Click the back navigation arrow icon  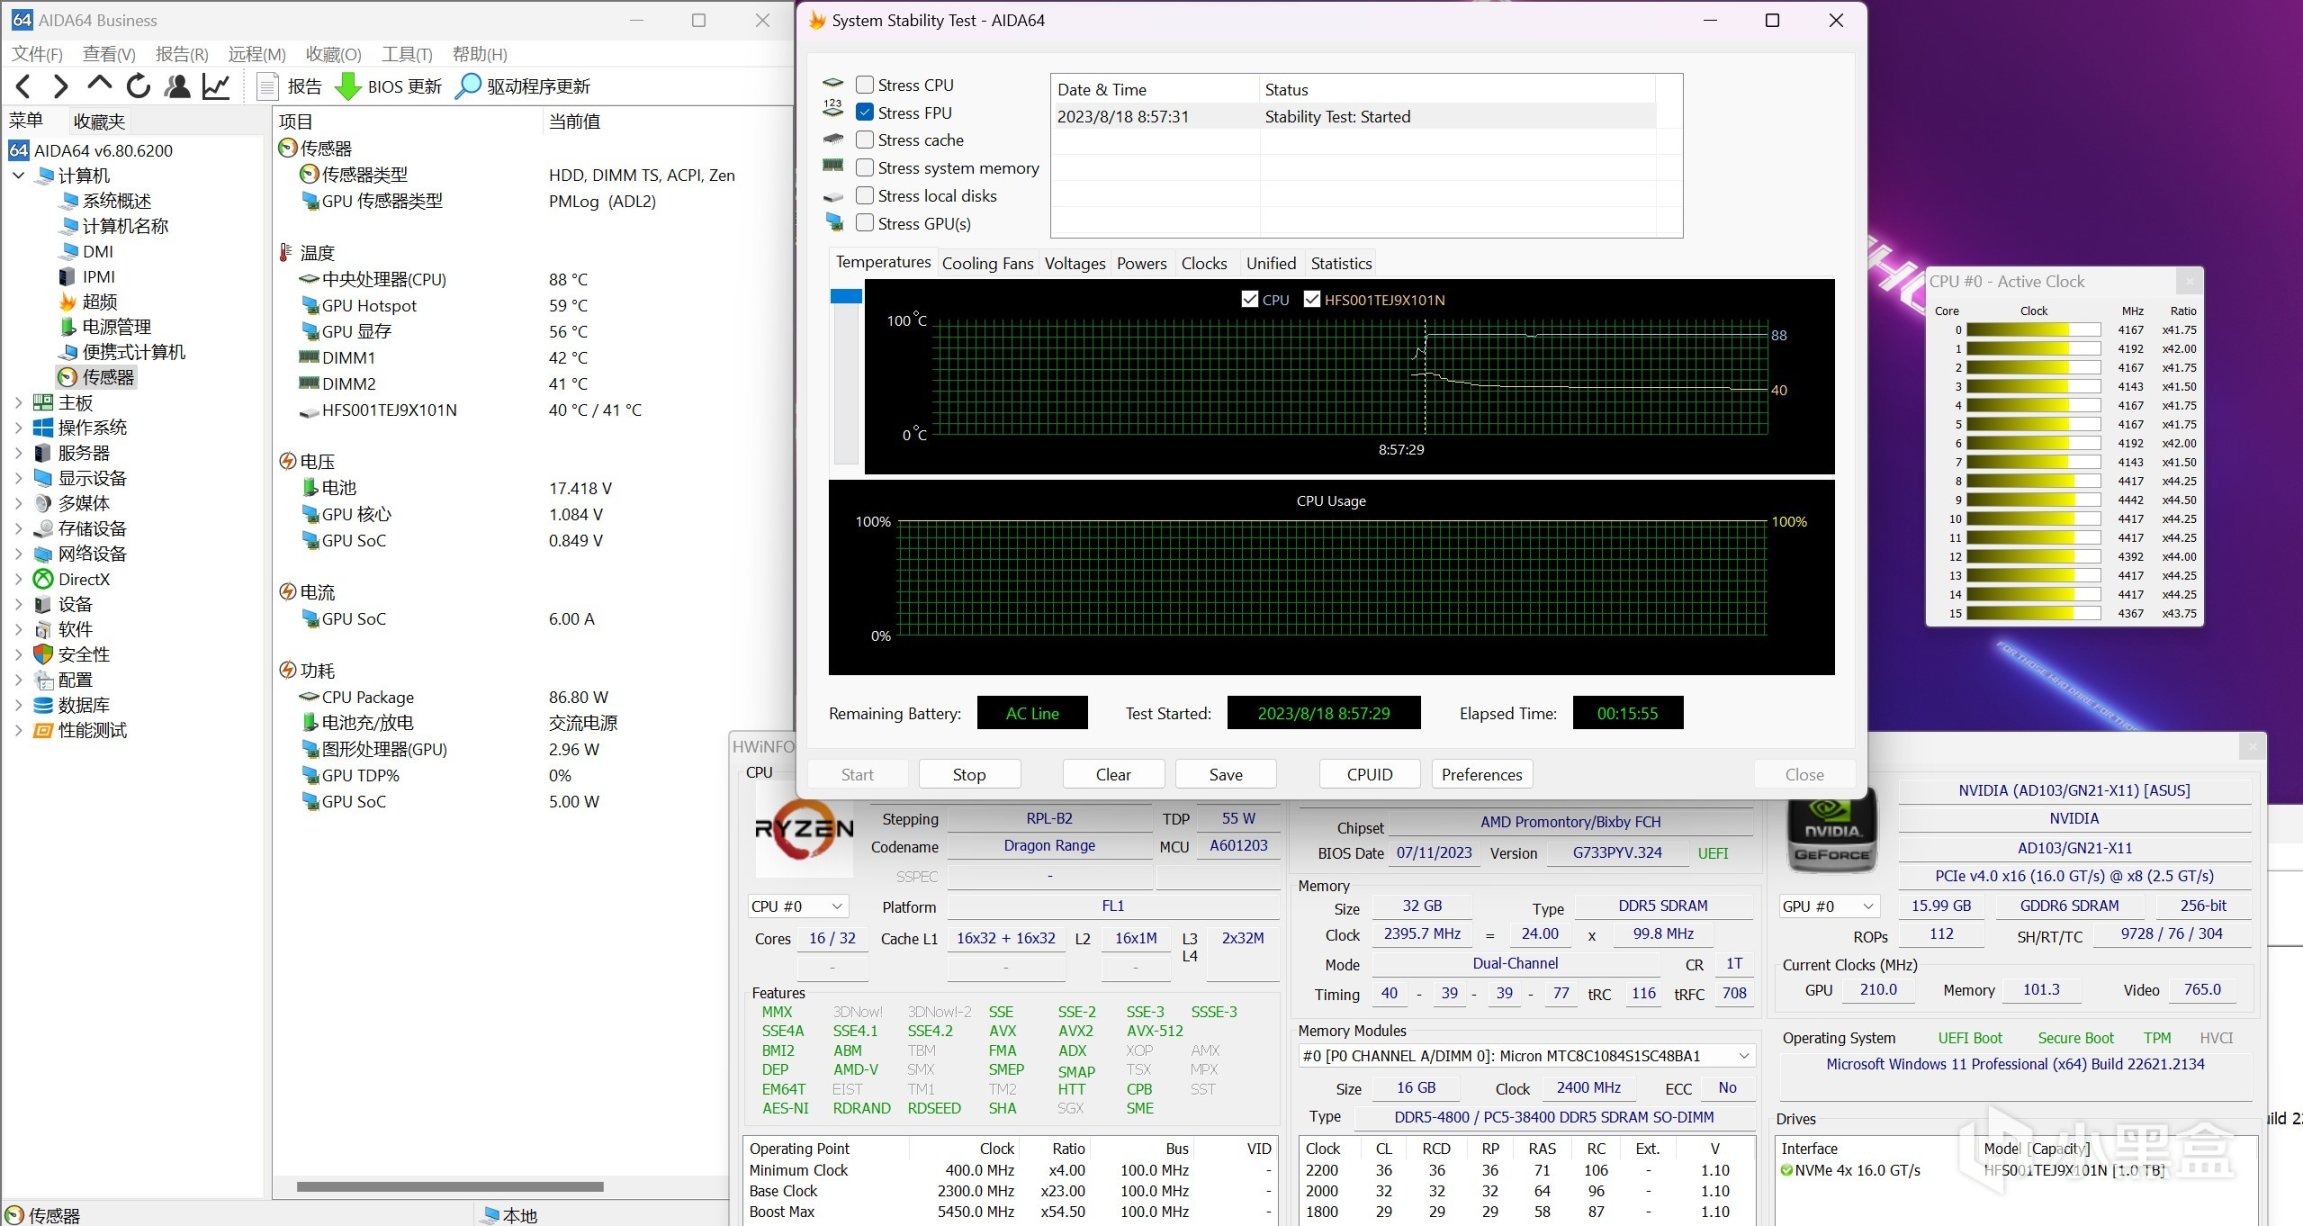[23, 87]
